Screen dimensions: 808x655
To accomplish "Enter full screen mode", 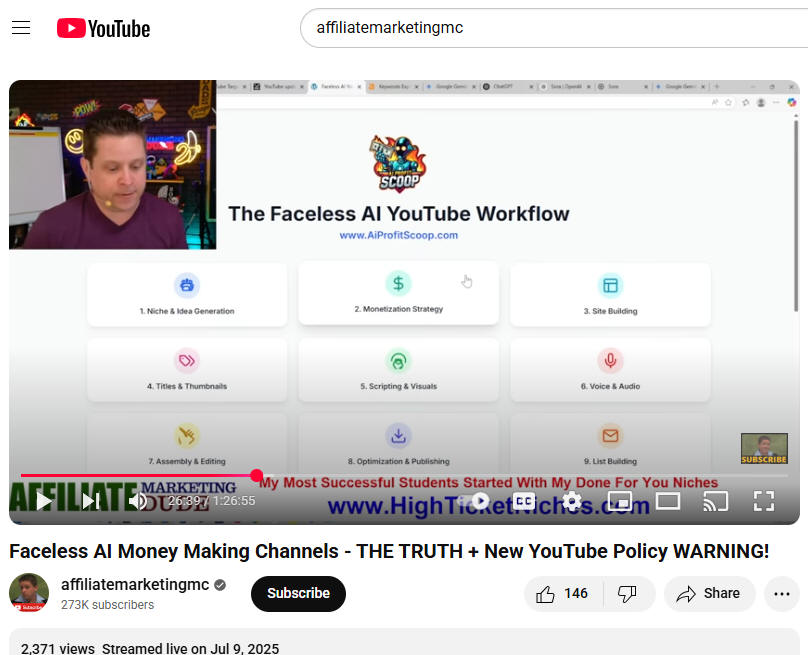I will click(x=764, y=500).
